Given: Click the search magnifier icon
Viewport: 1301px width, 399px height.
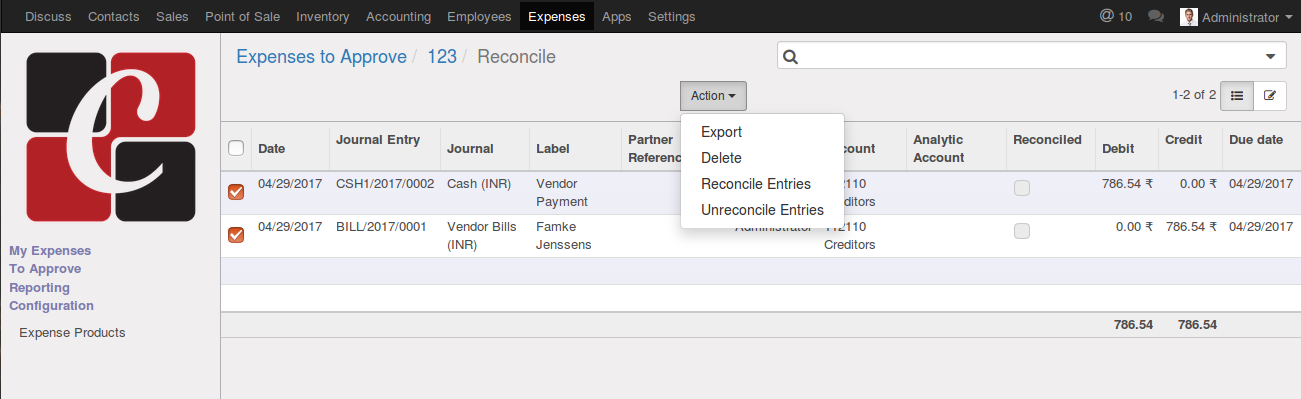Looking at the screenshot, I should [x=790, y=57].
